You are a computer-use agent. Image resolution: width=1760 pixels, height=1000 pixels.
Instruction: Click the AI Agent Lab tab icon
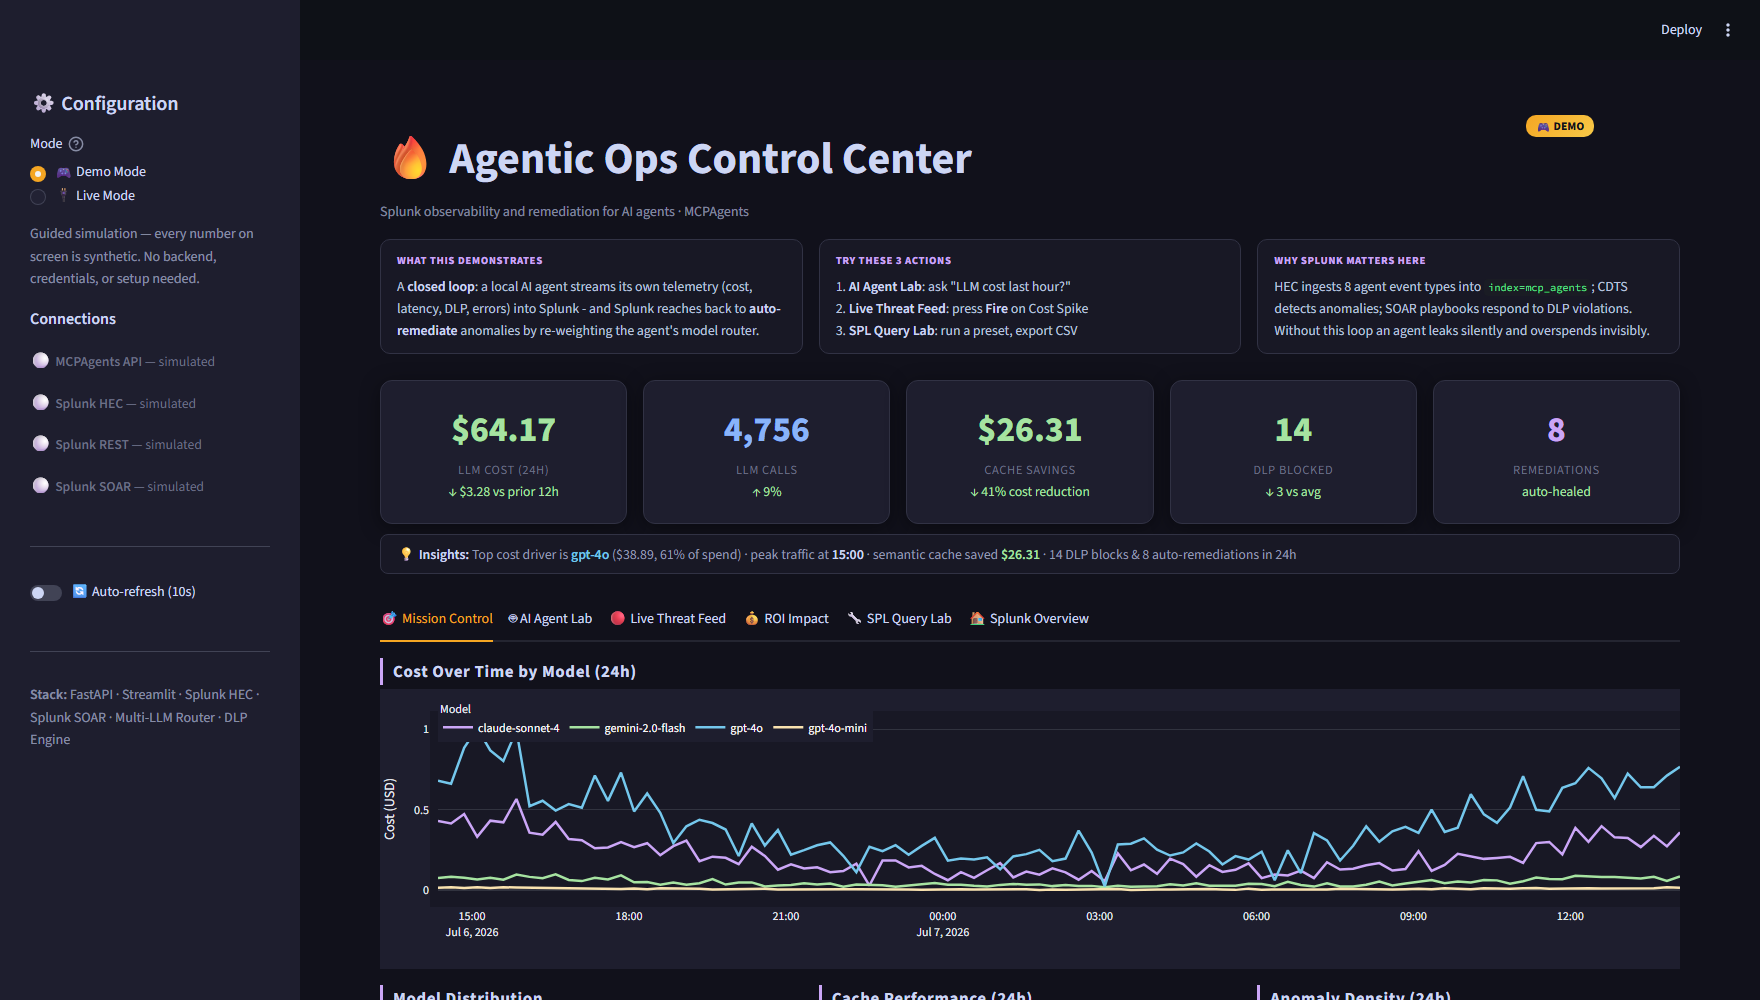513,619
